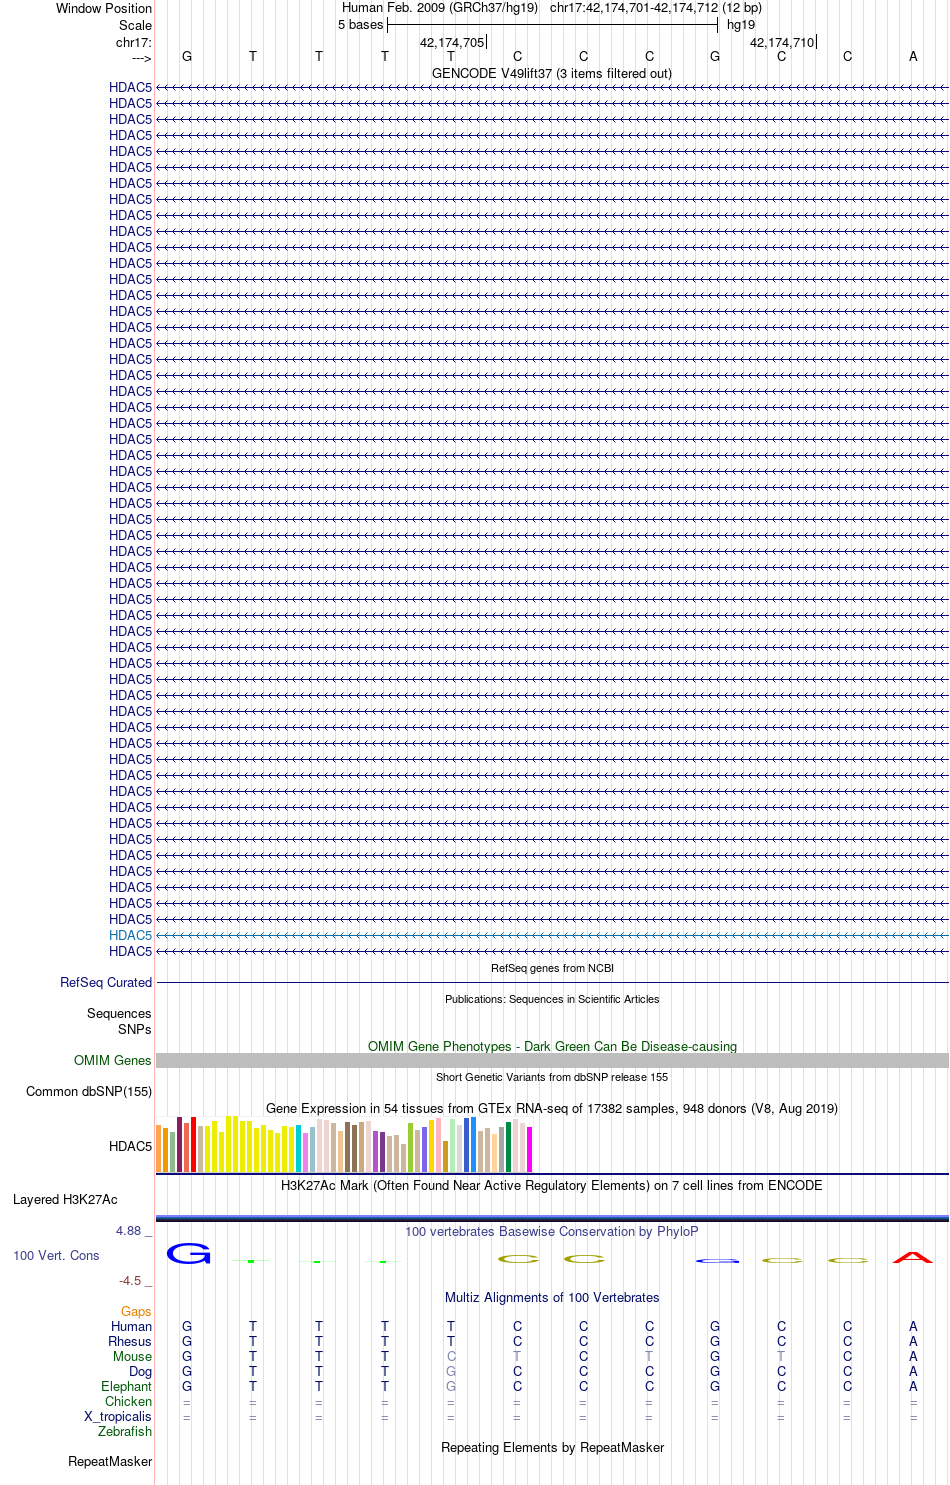Click the Window Position track label

point(104,8)
